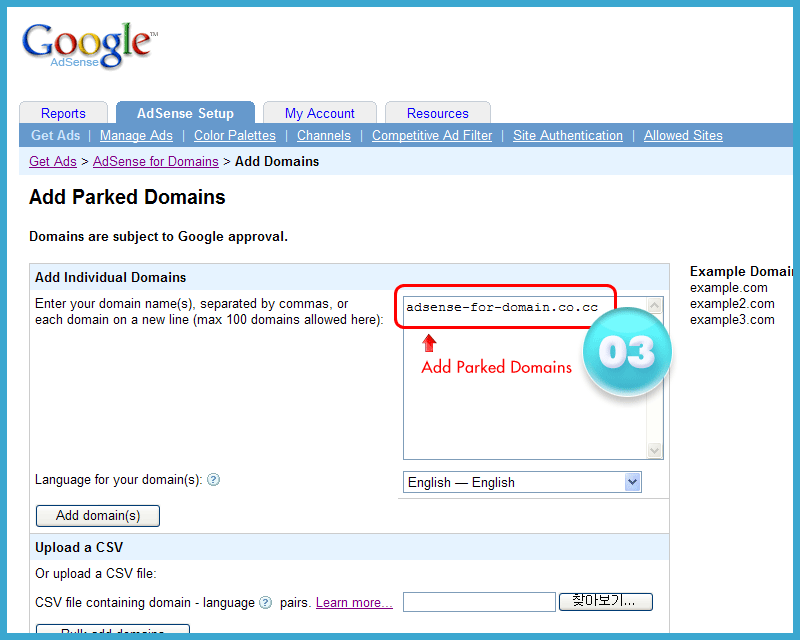Viewport: 800px width, 640px height.
Task: Click example2.com example domain text
Action: (x=732, y=304)
